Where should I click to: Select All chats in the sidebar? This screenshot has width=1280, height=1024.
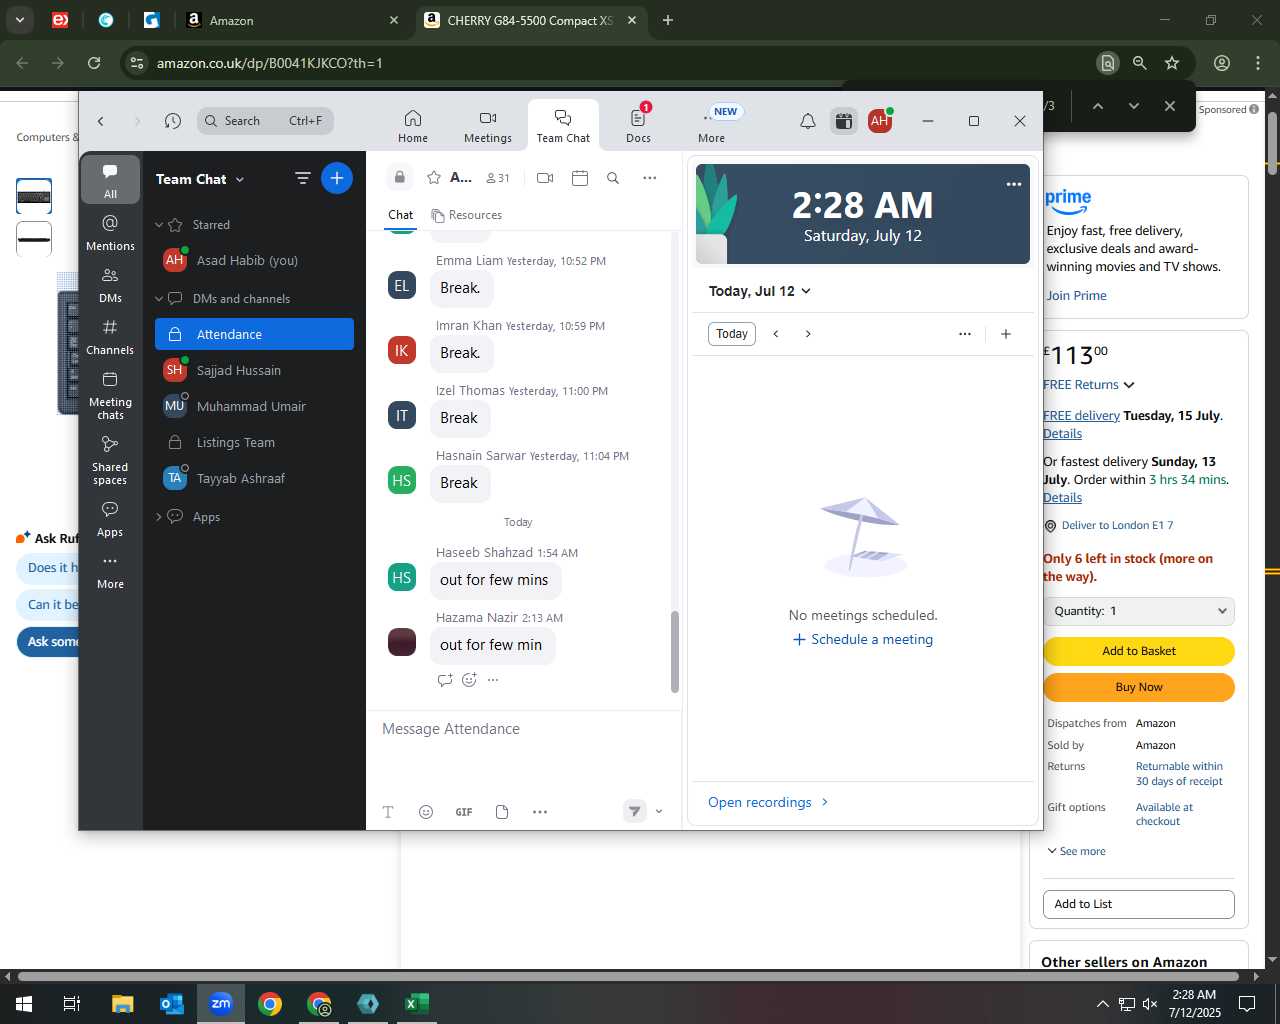click(110, 180)
